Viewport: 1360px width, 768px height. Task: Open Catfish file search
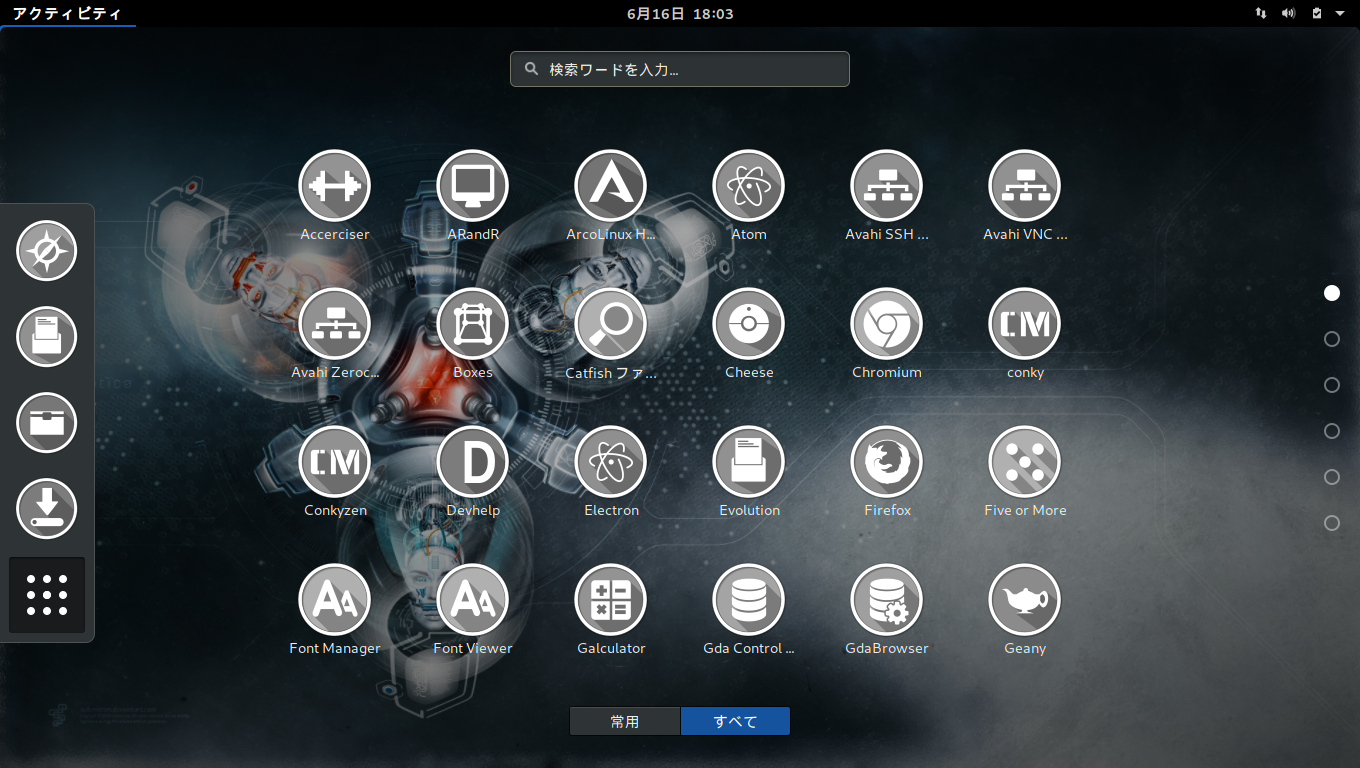tap(611, 324)
